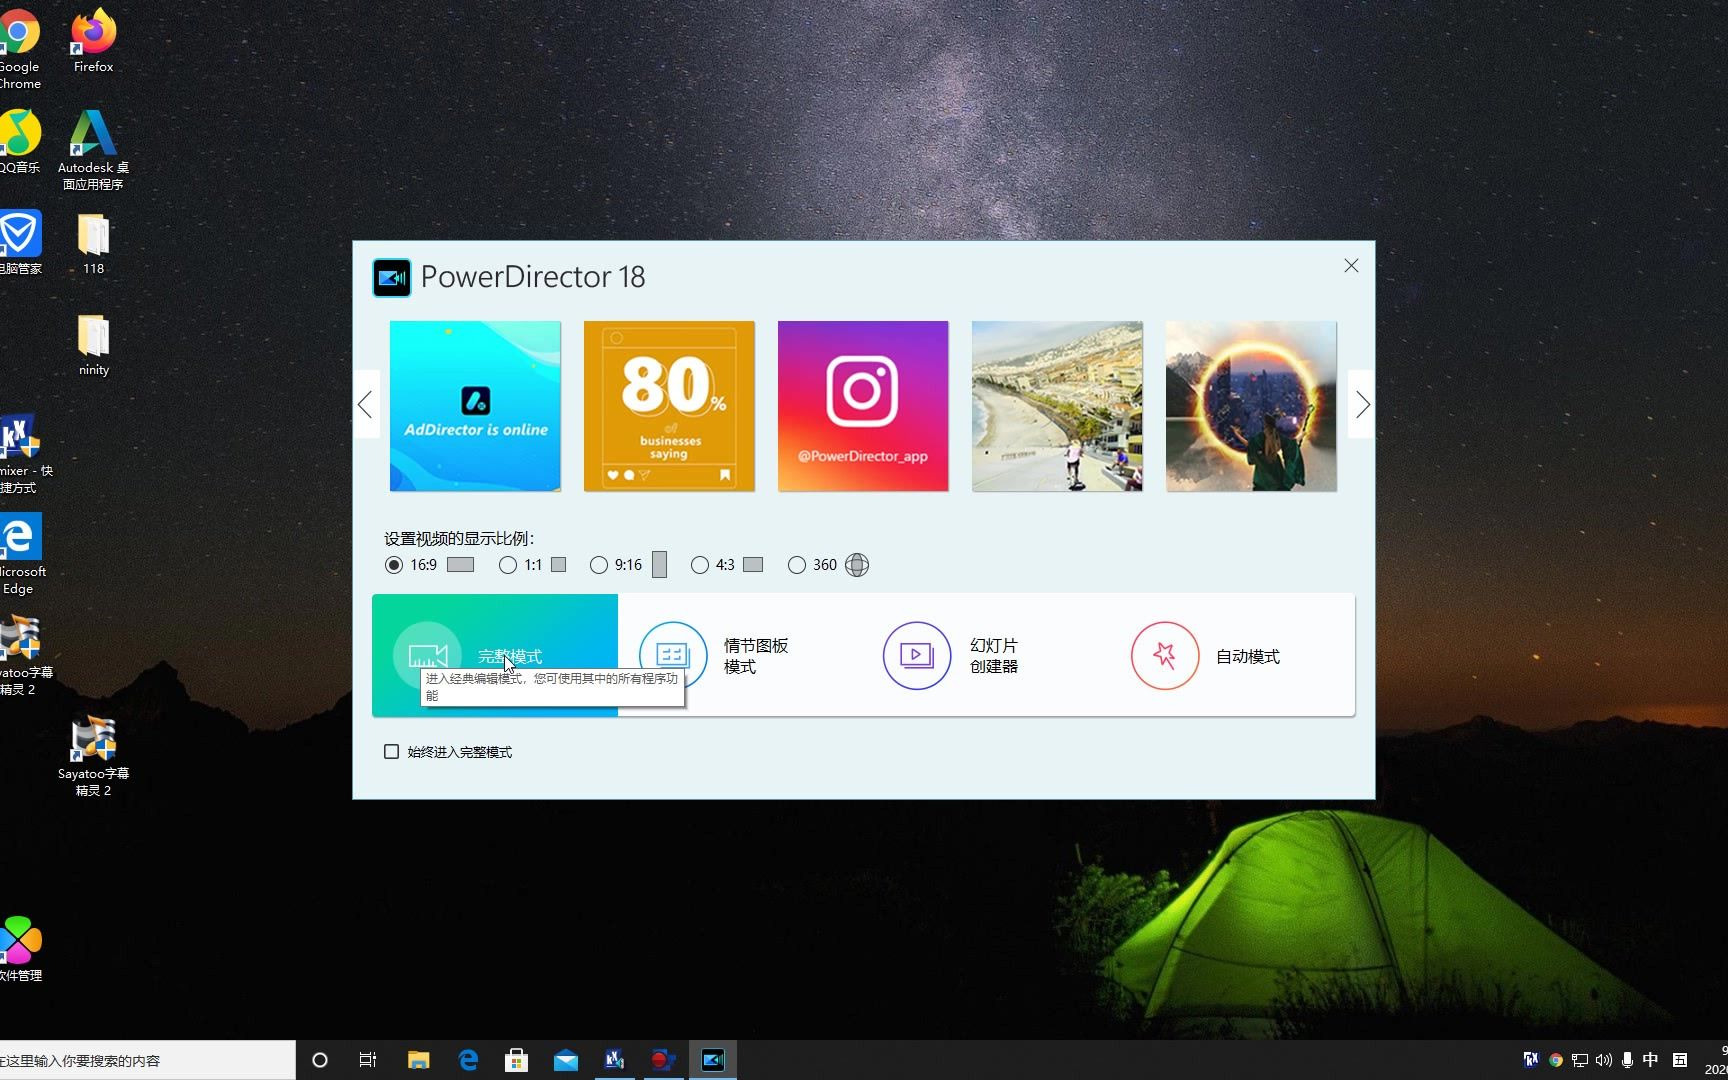This screenshot has width=1728, height=1080.
Task: Enable the 始终进入完整模式 checkbox
Action: 392,752
